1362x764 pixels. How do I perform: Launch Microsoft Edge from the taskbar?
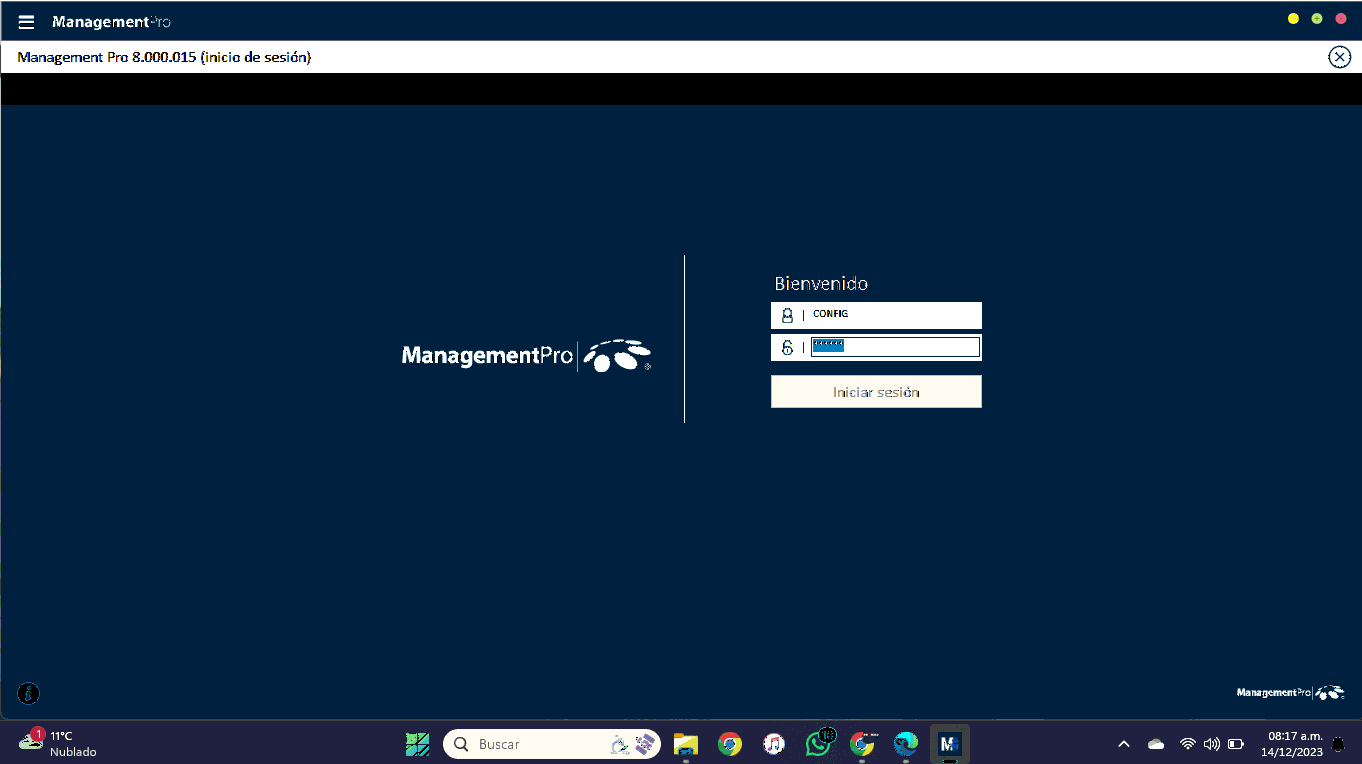(x=906, y=744)
